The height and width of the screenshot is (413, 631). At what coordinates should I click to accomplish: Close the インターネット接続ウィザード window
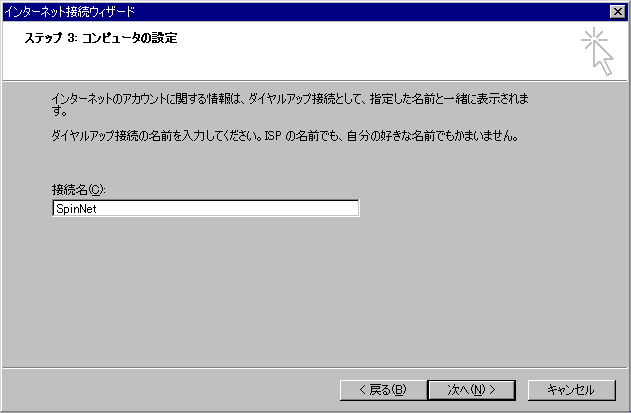617,12
